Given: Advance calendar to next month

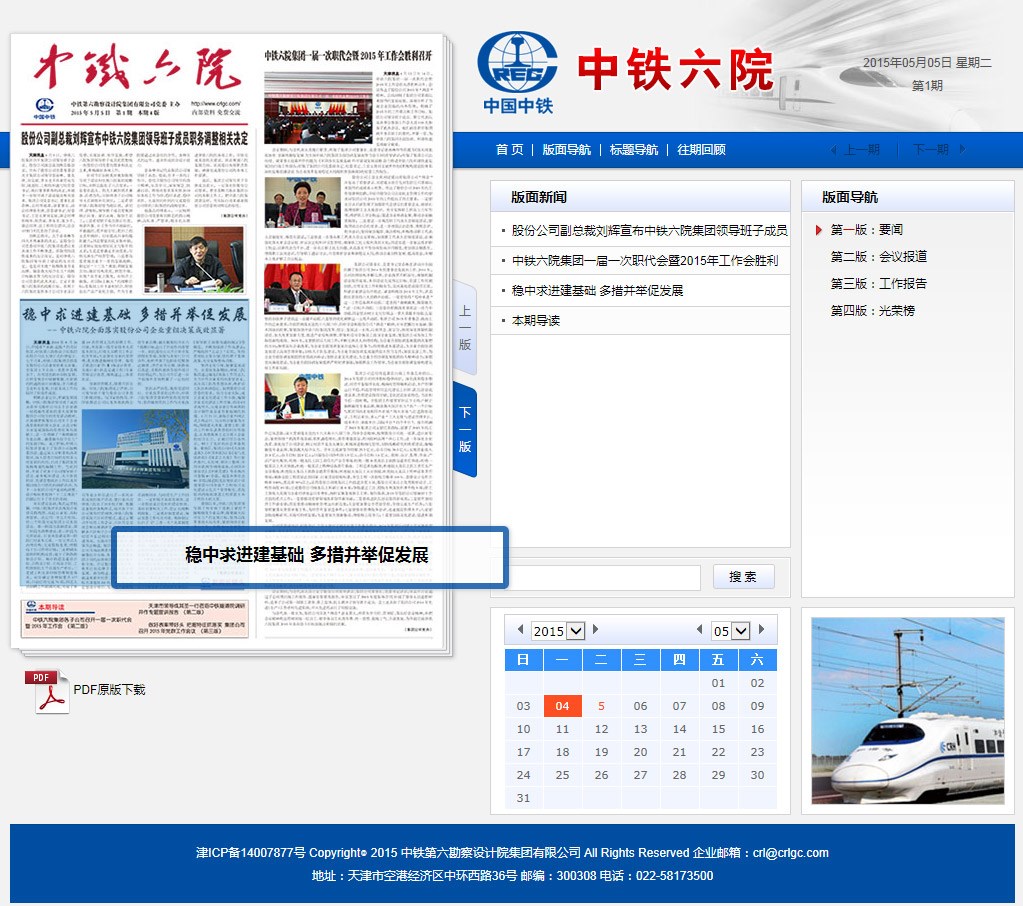Looking at the screenshot, I should [762, 630].
